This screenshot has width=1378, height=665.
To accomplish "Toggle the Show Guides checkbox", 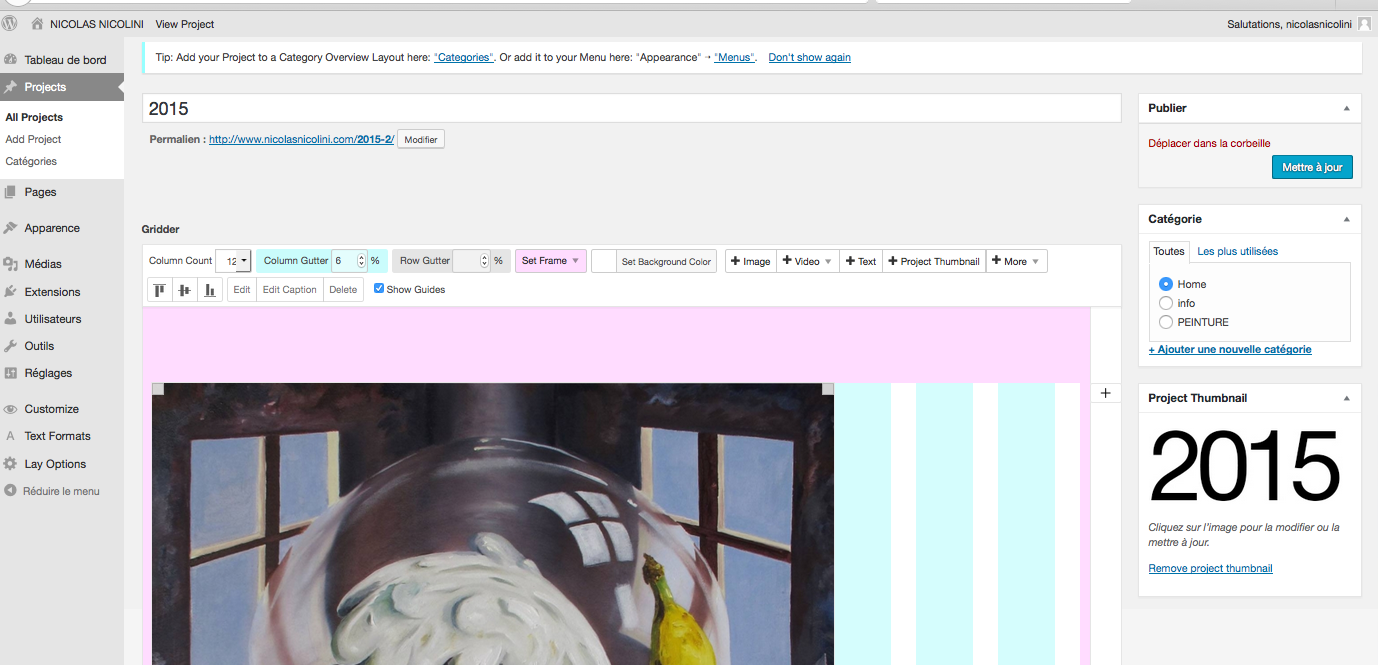I will click(379, 289).
